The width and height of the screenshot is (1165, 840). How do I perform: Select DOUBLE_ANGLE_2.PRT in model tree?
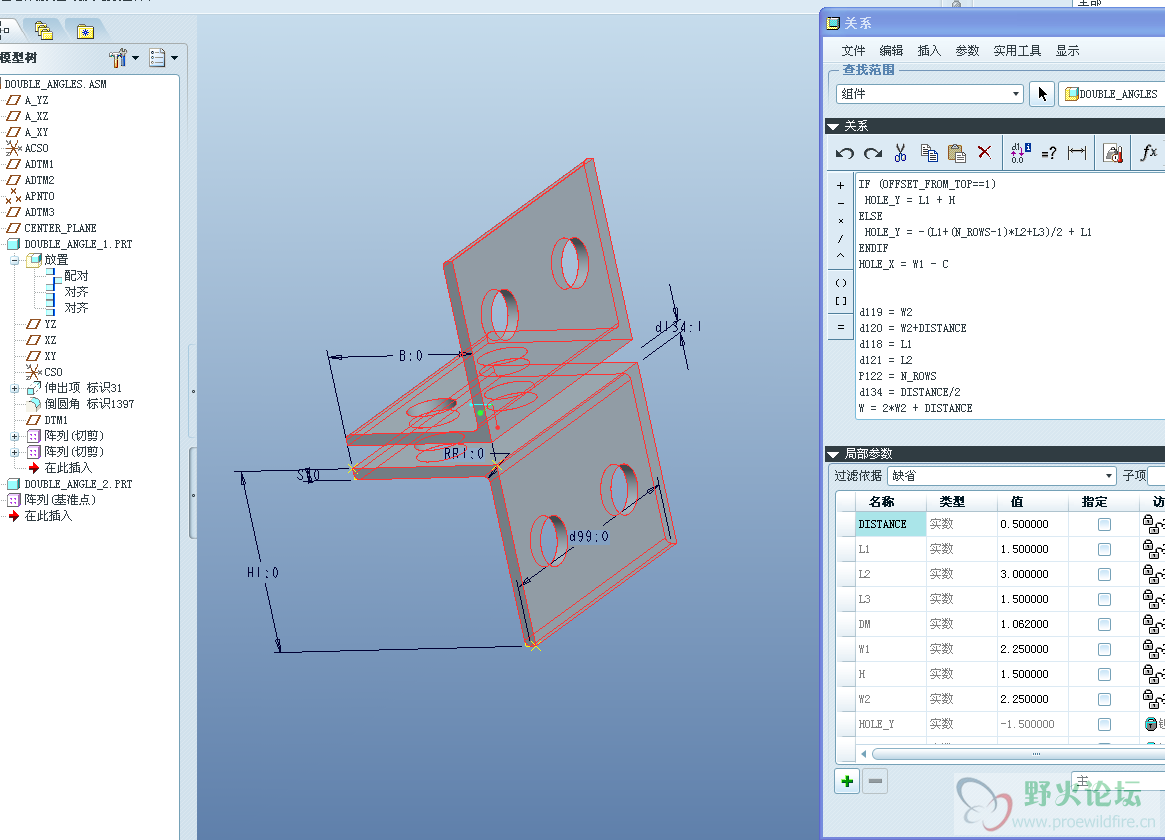coord(78,484)
